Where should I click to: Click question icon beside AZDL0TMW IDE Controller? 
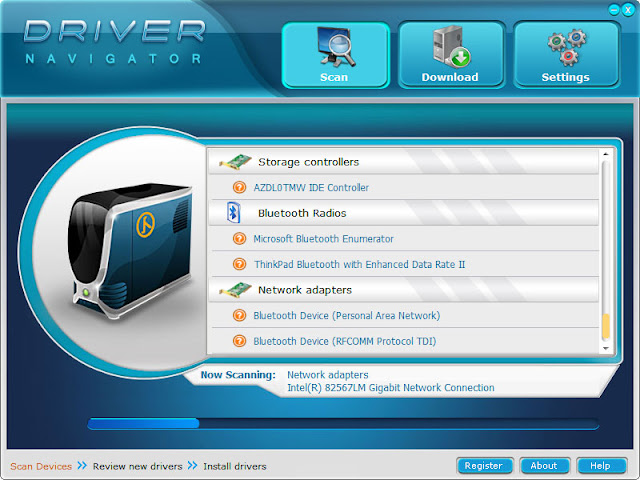(x=240, y=187)
